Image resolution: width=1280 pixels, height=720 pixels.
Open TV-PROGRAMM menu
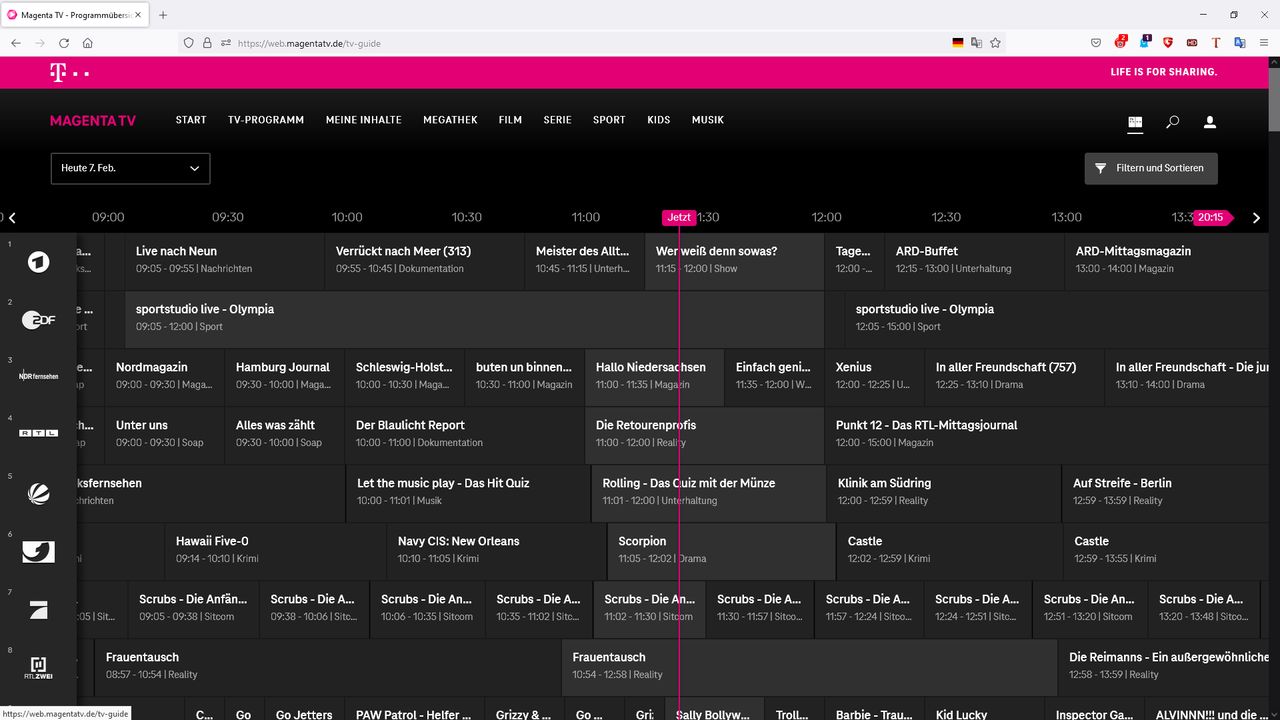(266, 120)
